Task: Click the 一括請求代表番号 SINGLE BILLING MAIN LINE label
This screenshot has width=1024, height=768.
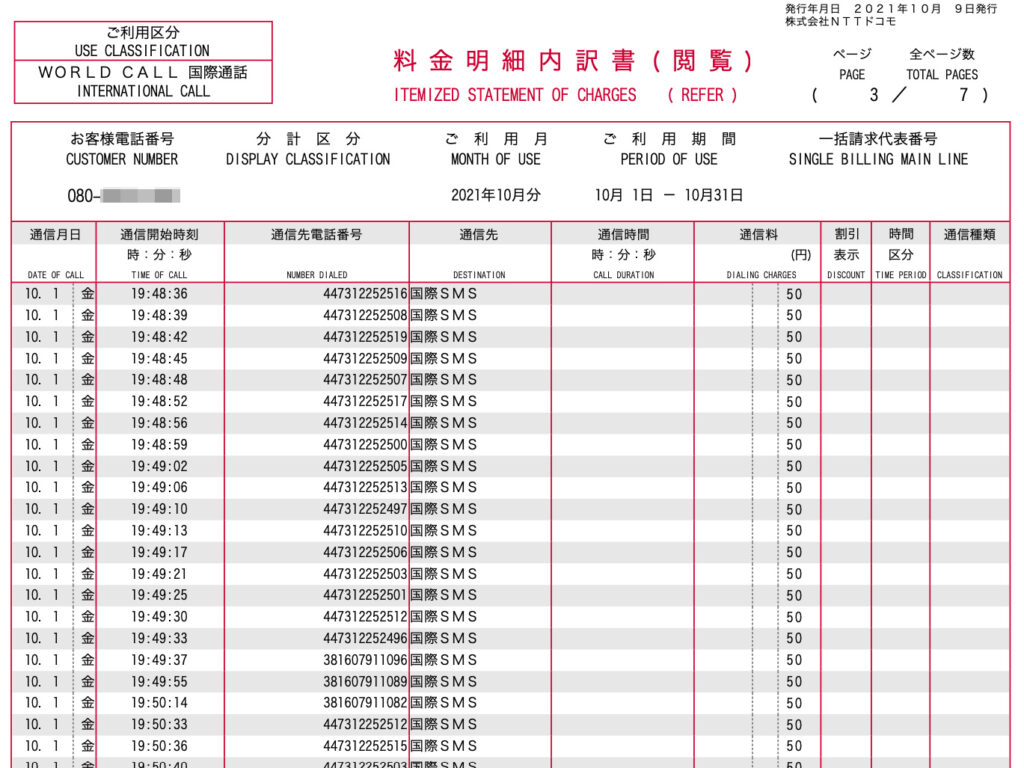Action: (878, 149)
